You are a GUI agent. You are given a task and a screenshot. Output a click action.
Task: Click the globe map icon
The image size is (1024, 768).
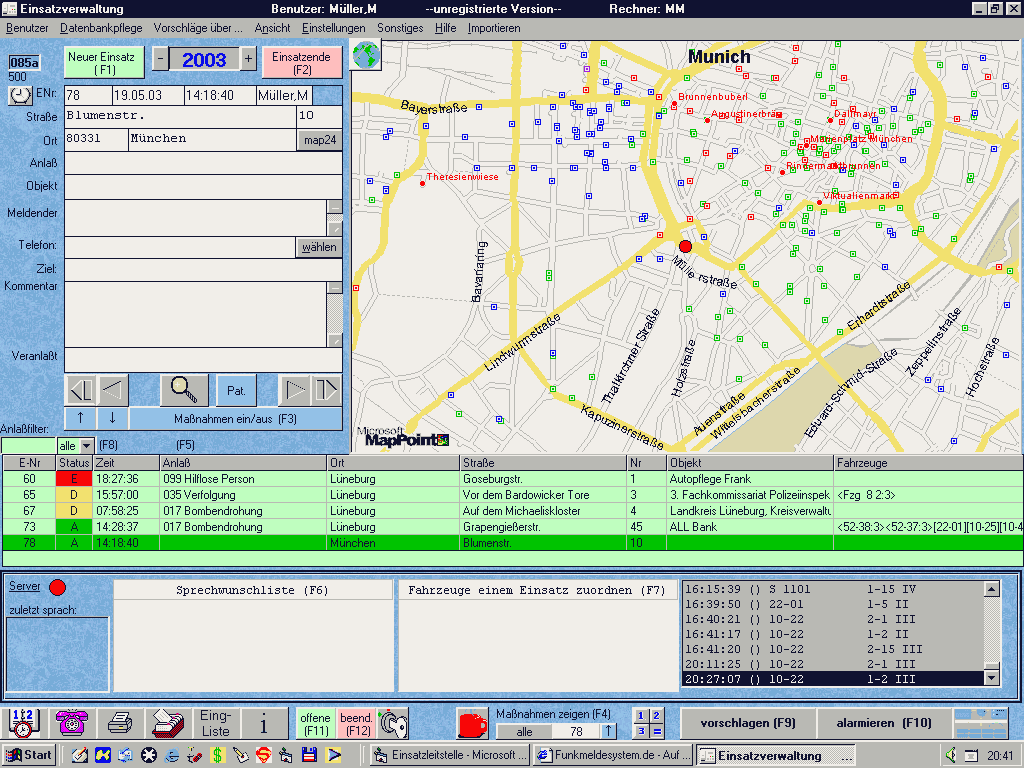click(365, 56)
